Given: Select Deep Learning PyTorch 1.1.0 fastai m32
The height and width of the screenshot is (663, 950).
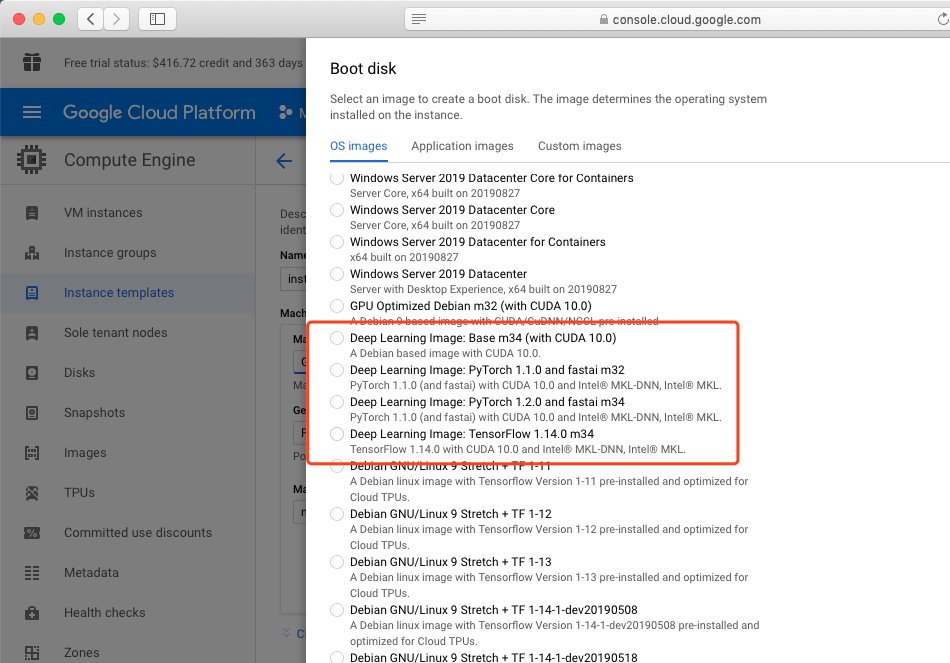Looking at the screenshot, I should tap(337, 370).
